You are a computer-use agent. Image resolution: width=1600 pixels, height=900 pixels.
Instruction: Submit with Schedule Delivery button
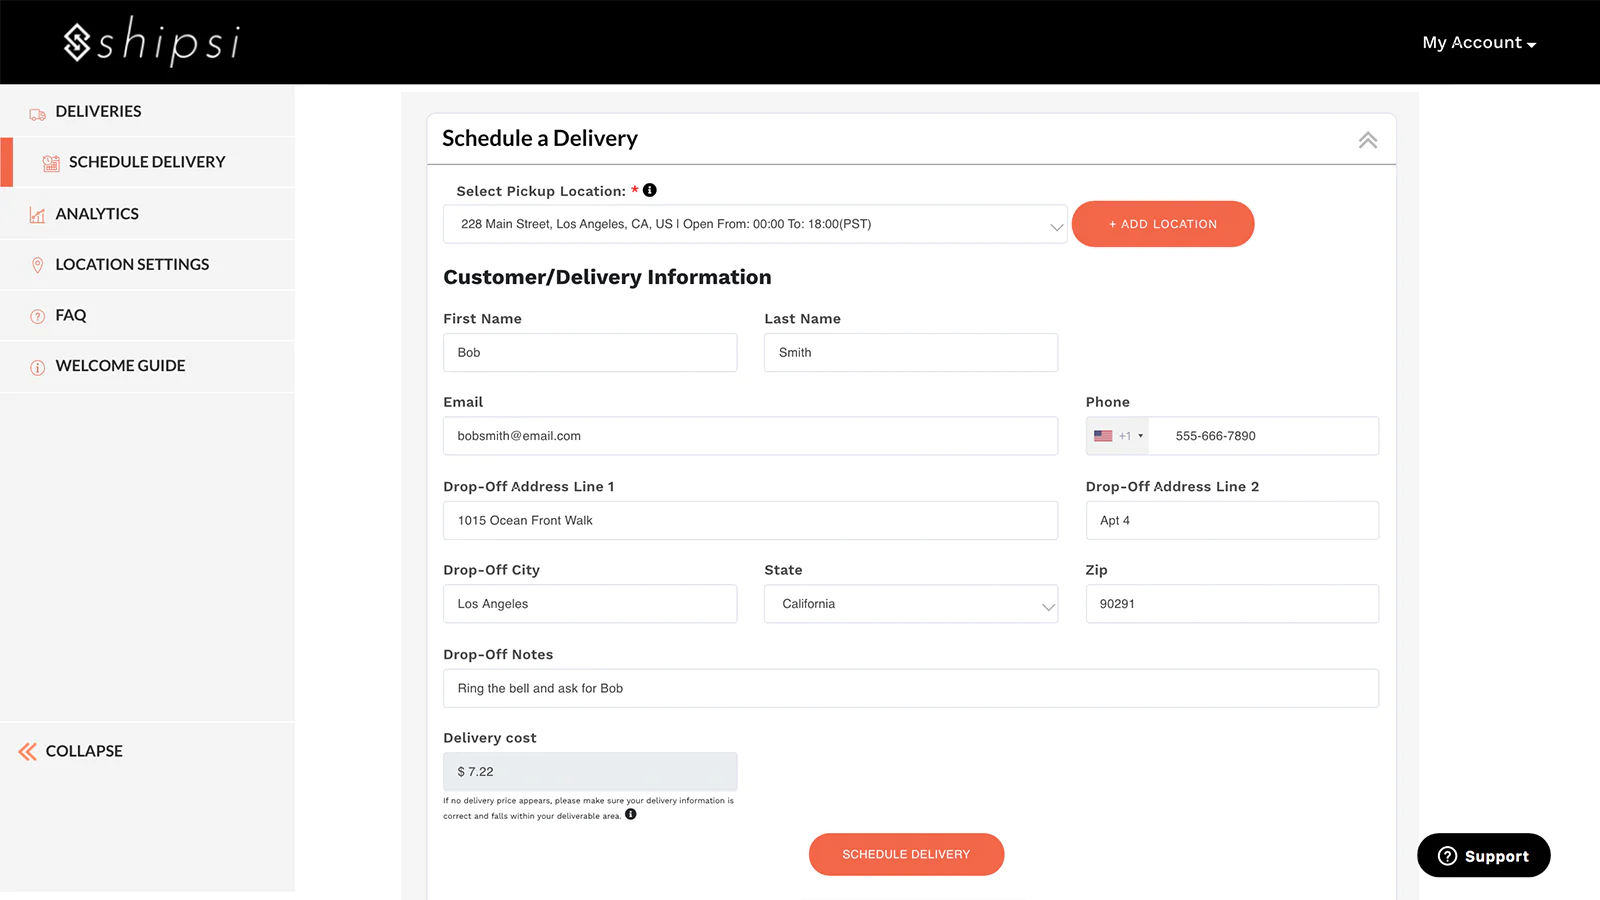click(x=906, y=854)
